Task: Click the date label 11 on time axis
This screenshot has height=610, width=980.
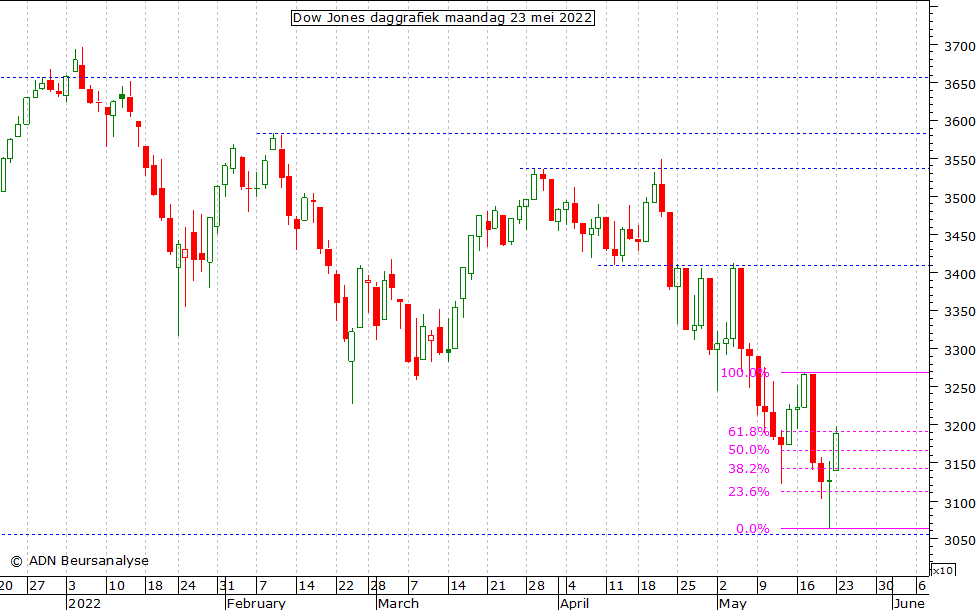Action: click(x=616, y=586)
